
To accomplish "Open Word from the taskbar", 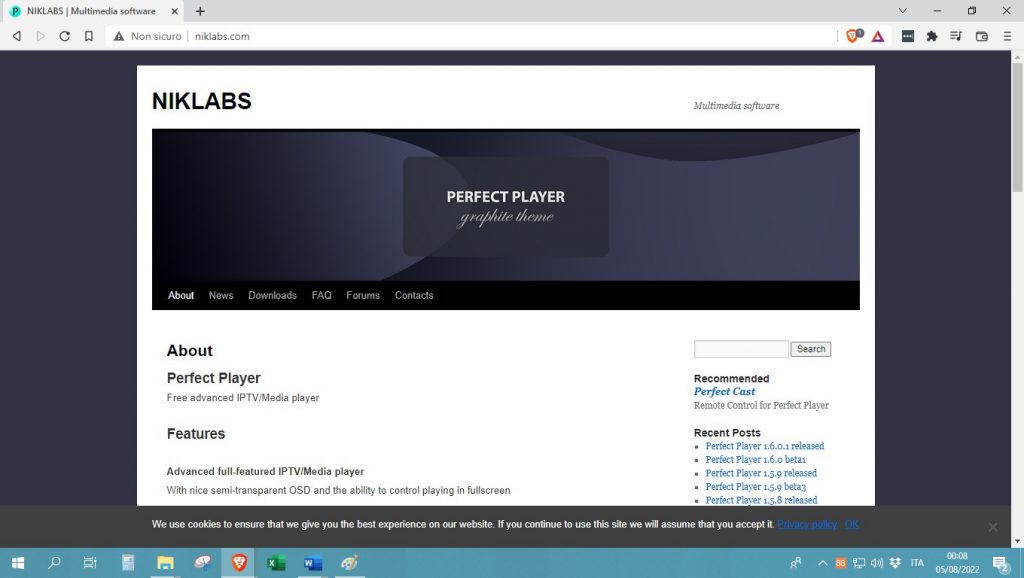I will (x=311, y=563).
